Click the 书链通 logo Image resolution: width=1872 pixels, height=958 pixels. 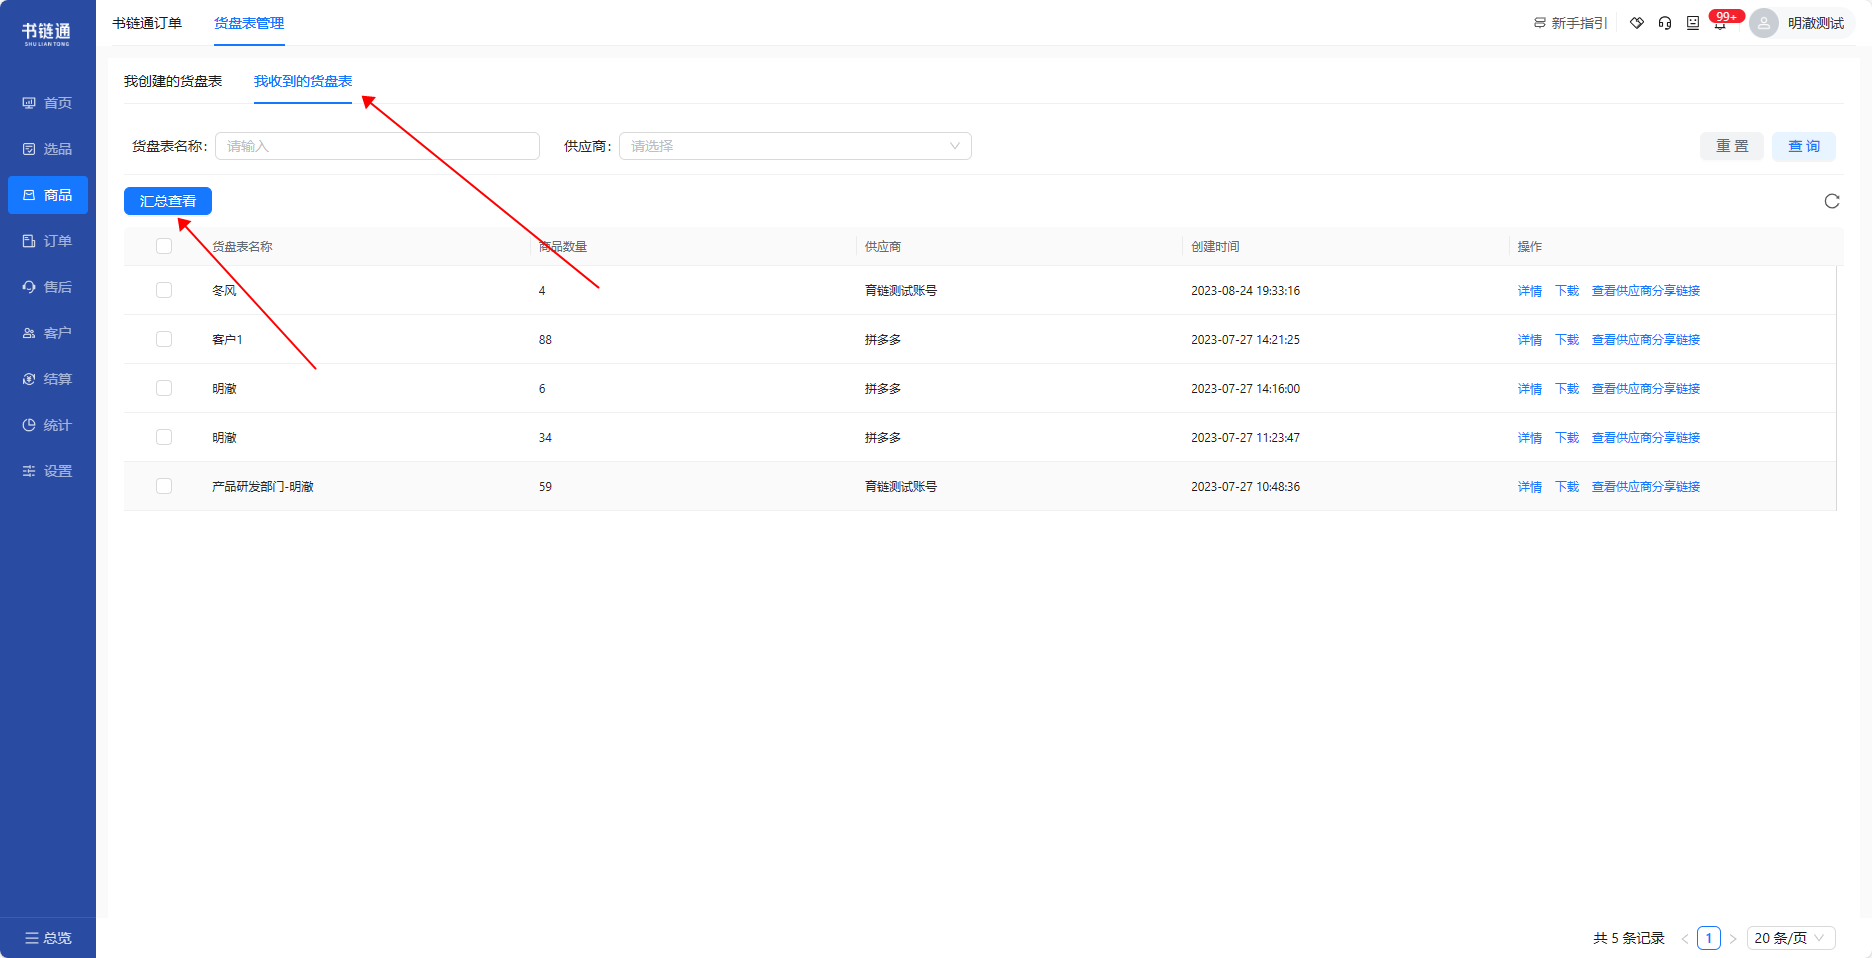[x=47, y=34]
